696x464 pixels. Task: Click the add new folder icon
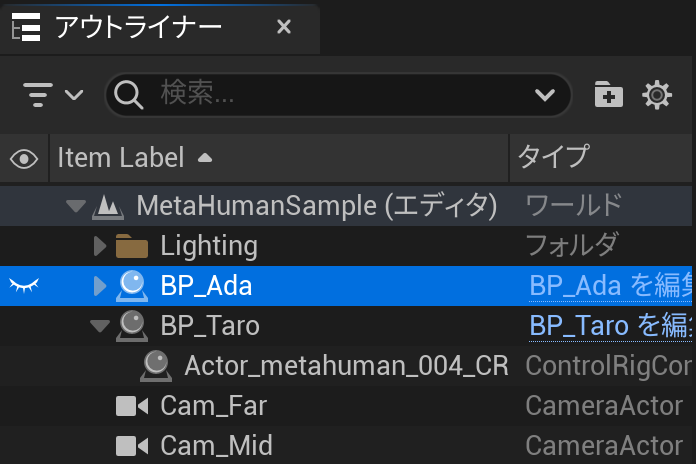point(608,95)
